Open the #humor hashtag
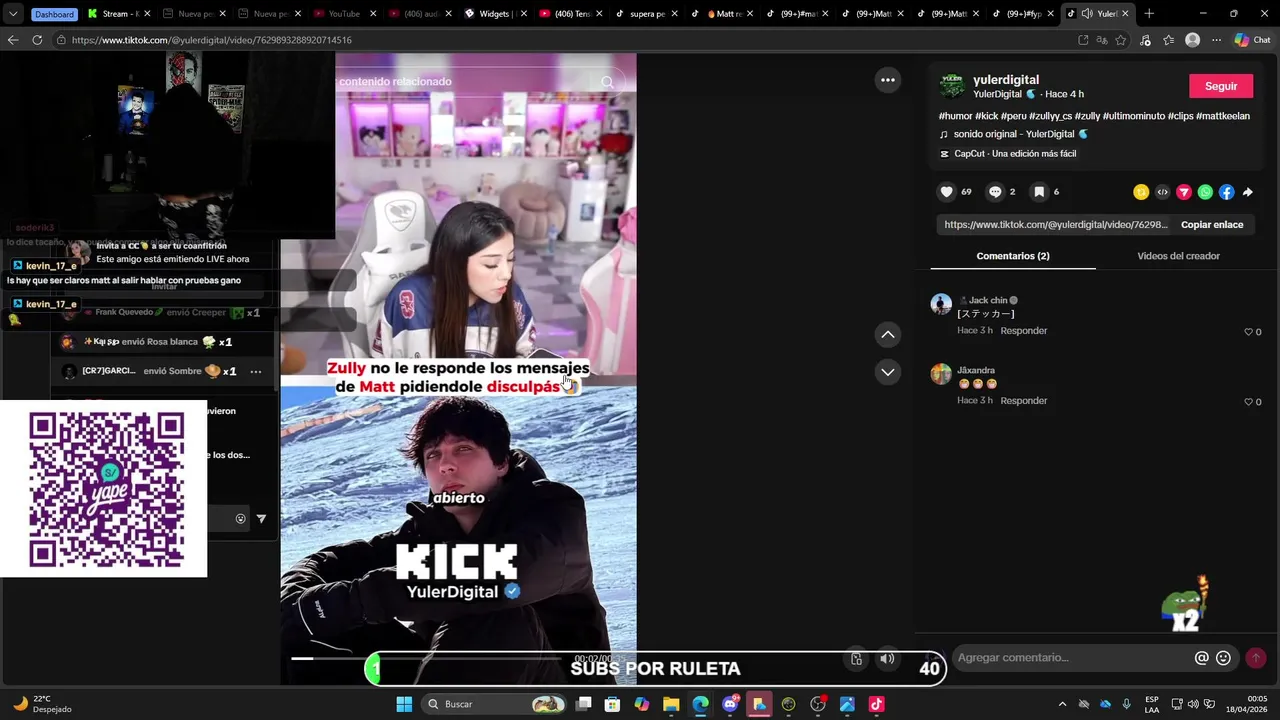Screen dimensions: 1280x720 (x=955, y=116)
